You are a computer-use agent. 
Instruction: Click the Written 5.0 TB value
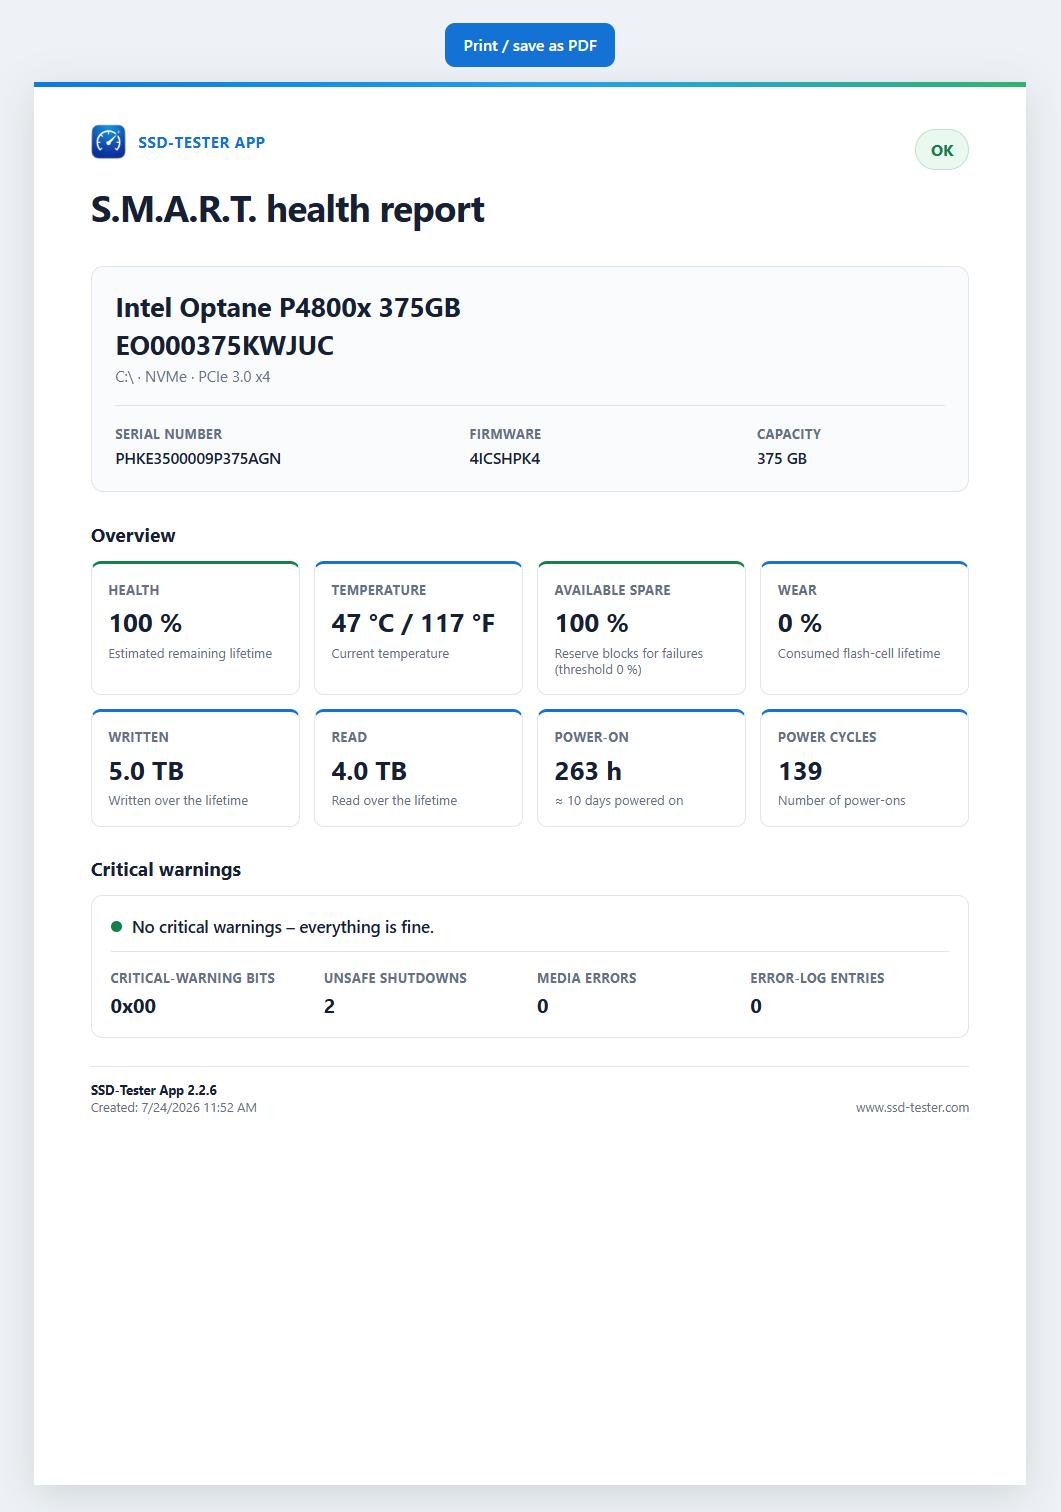click(146, 771)
